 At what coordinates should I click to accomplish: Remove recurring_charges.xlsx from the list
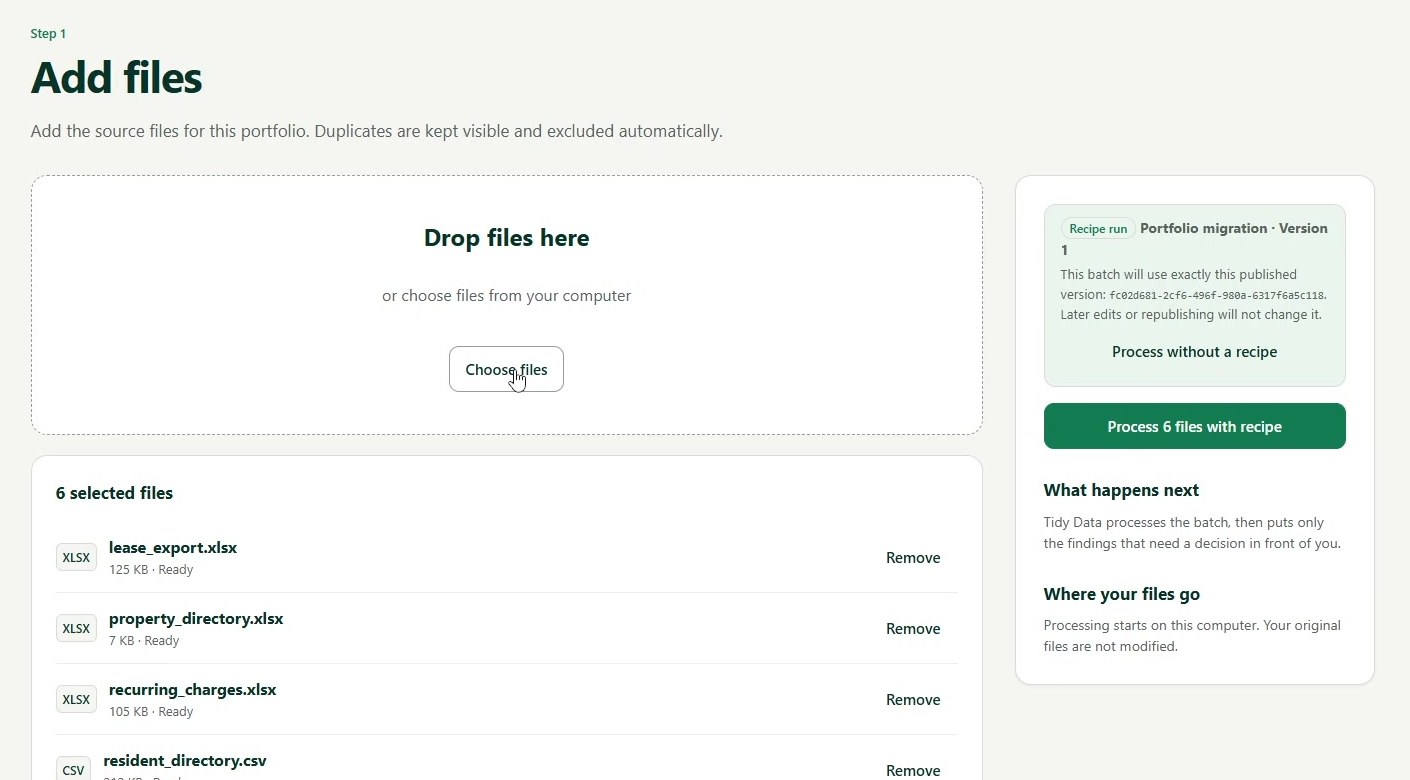click(913, 700)
